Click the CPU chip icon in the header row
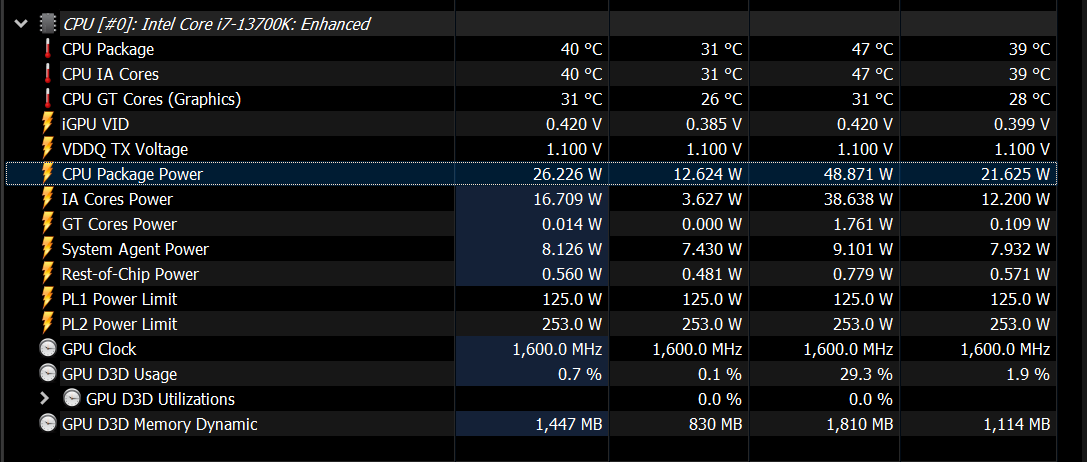This screenshot has width=1087, height=462. tap(47, 24)
